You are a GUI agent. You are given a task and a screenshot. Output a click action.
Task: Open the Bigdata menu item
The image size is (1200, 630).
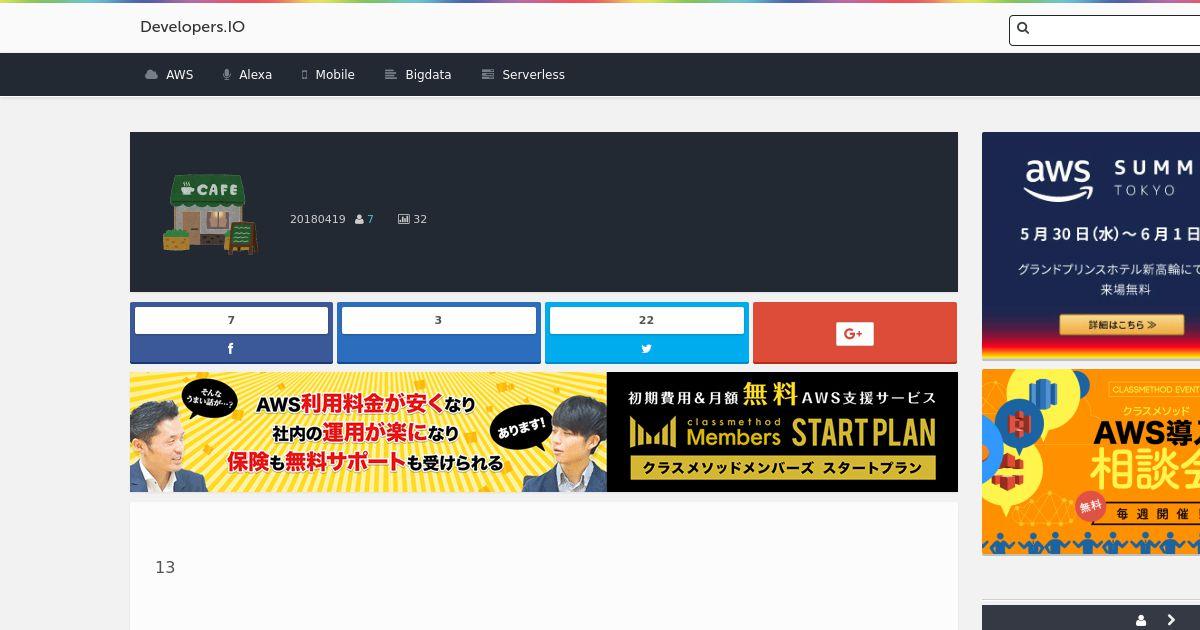418,75
